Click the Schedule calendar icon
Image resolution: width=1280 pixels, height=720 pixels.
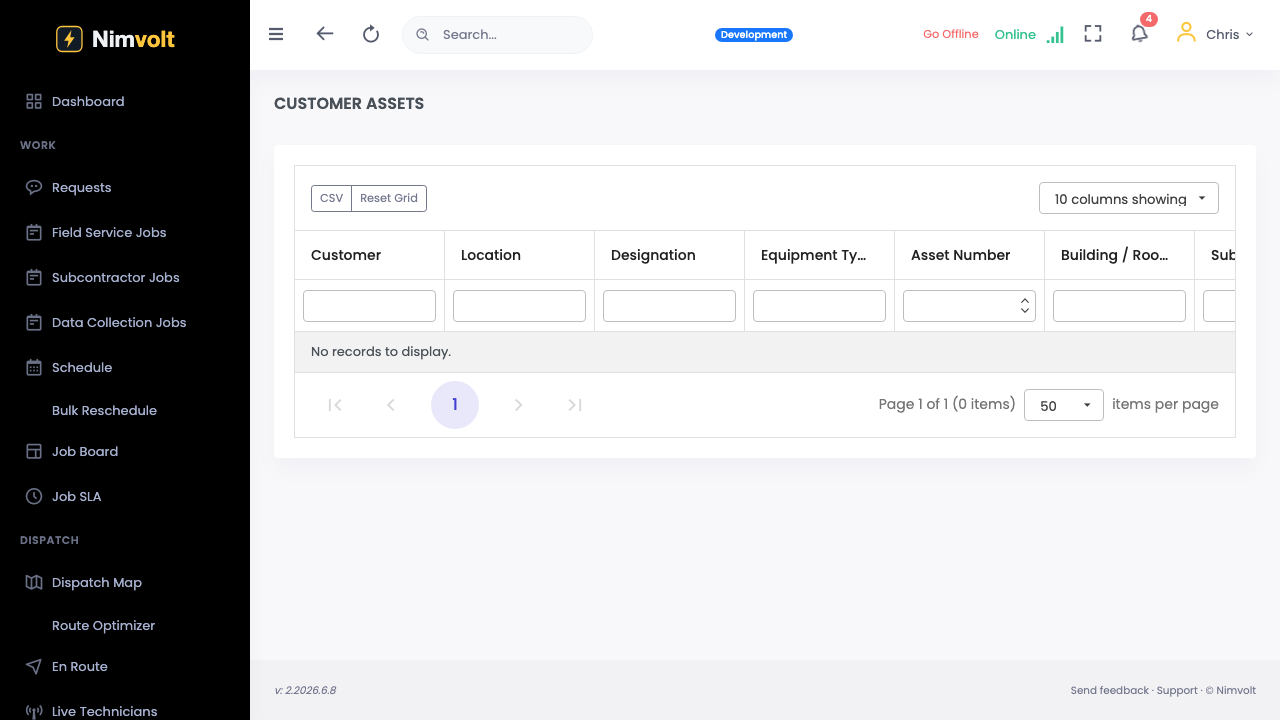[34, 367]
